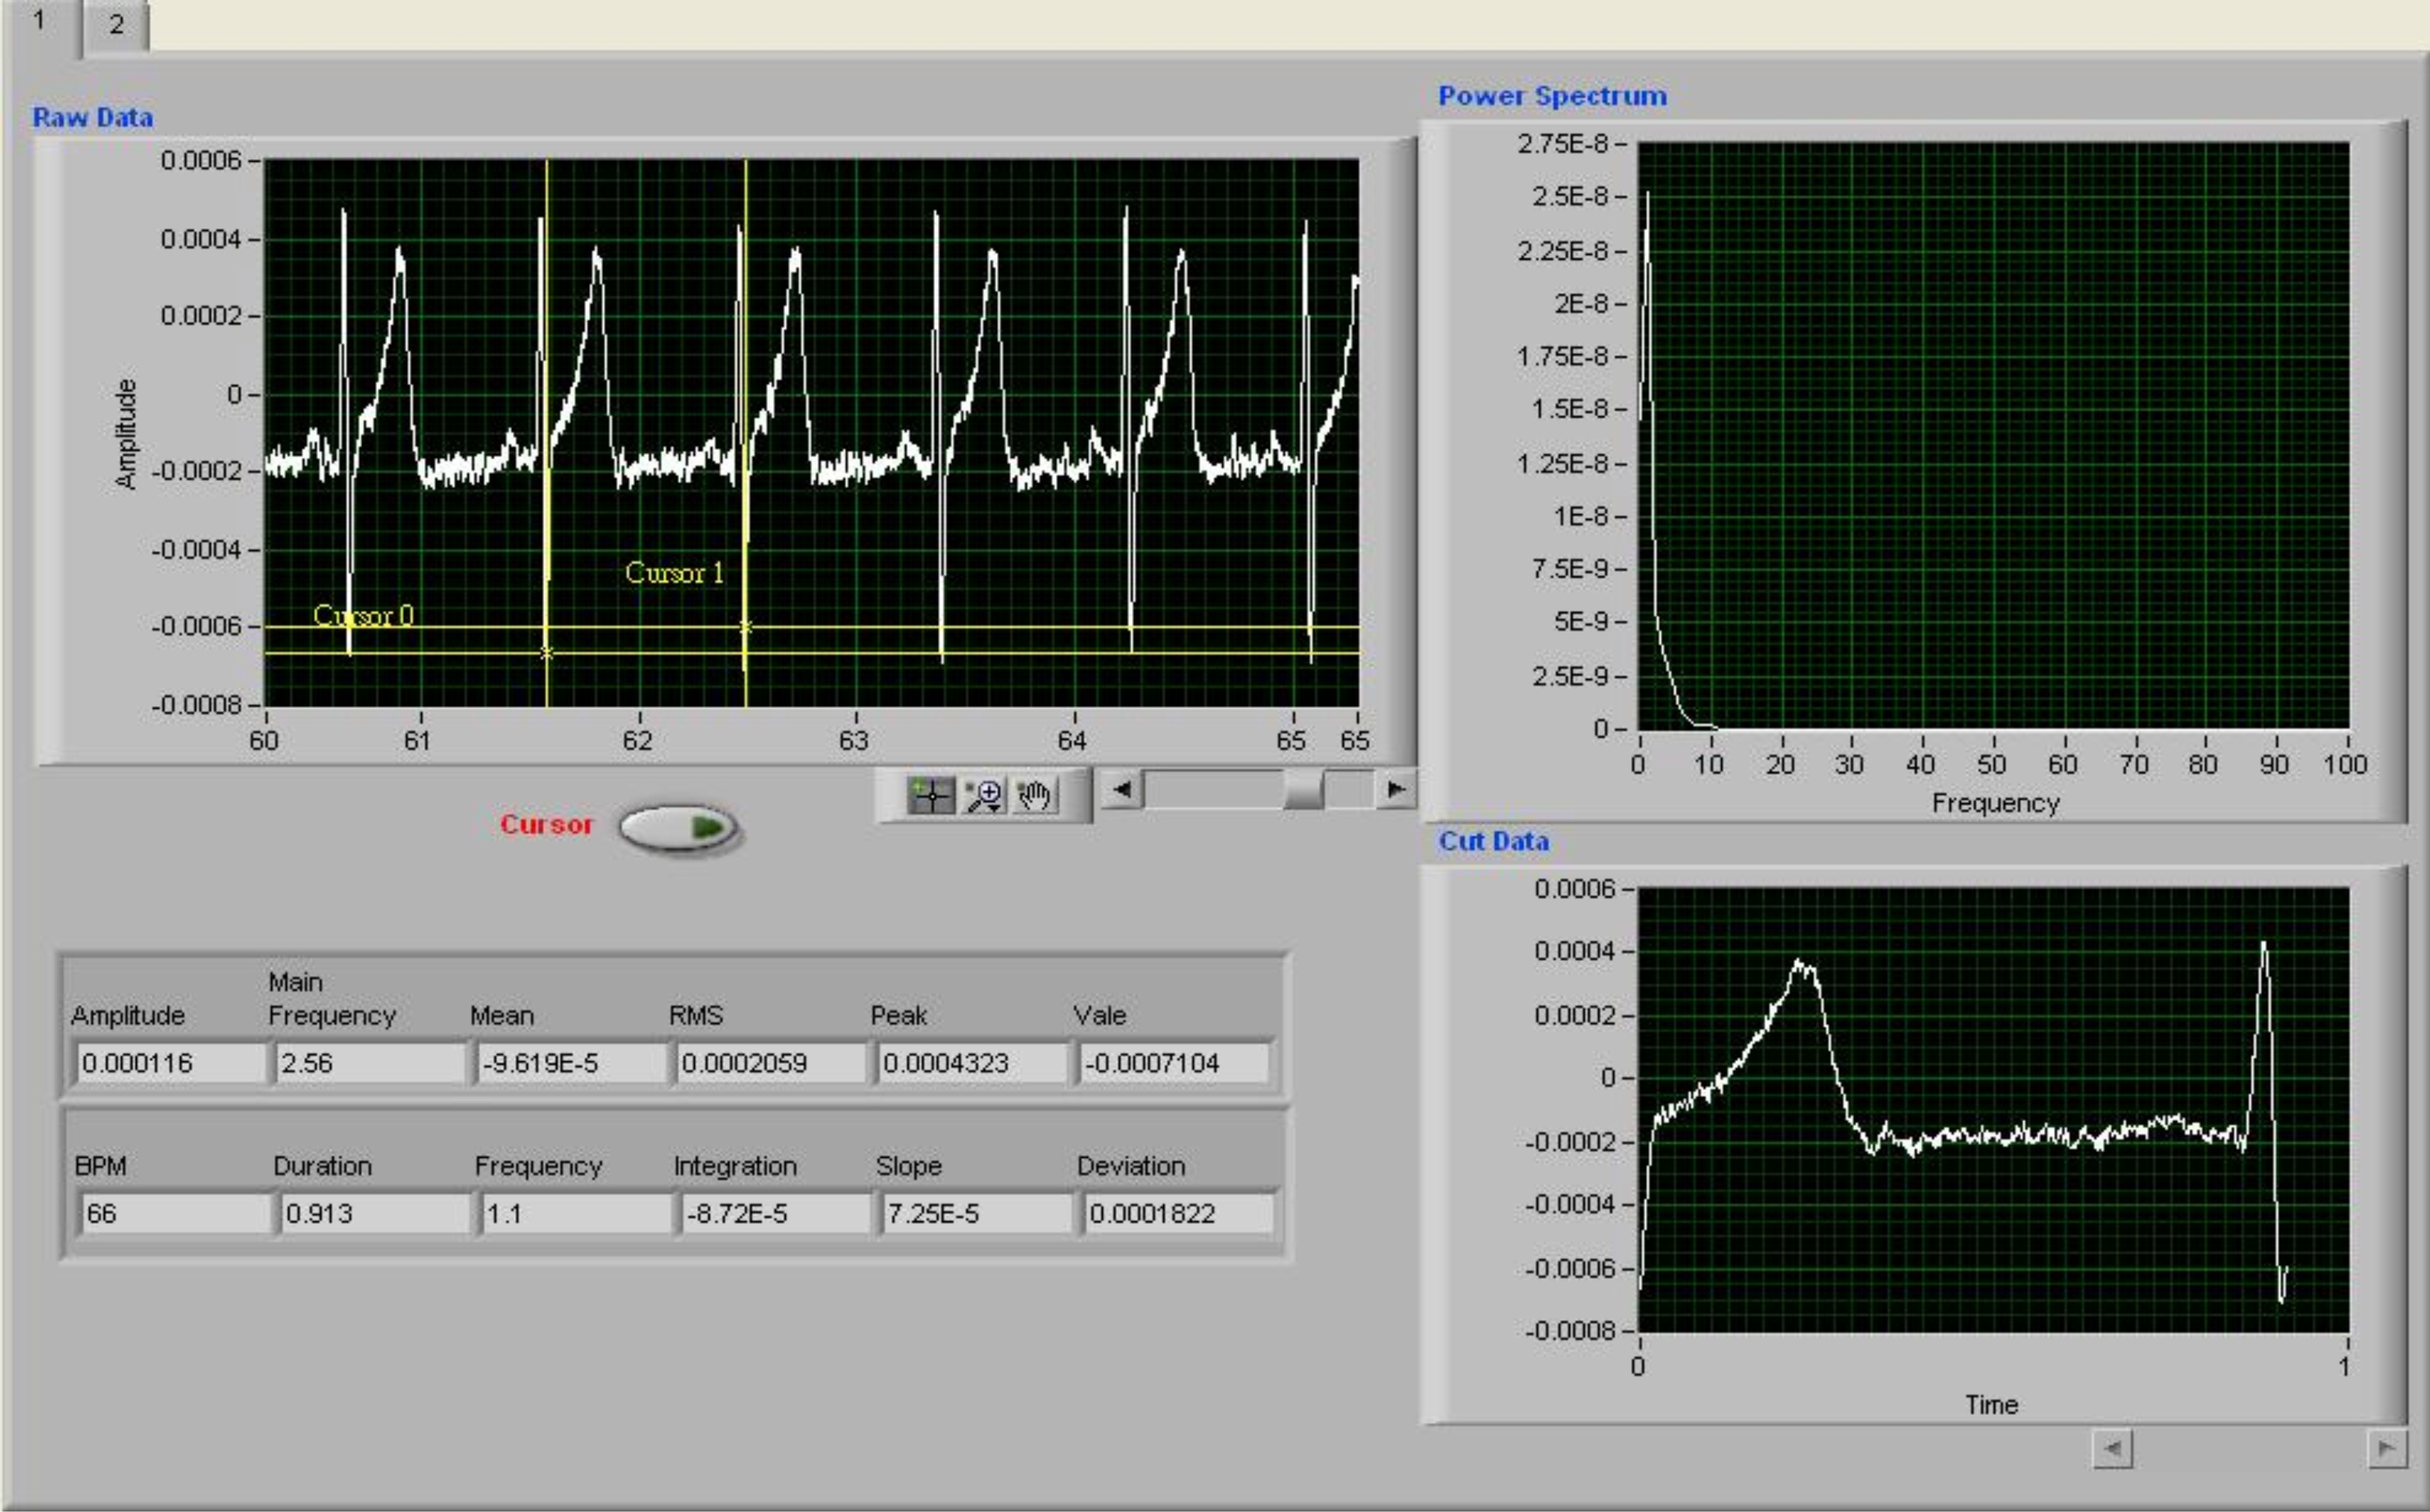This screenshot has height=1512, width=2430.
Task: Click the Mean value -9.619E-5
Action: coord(572,1063)
